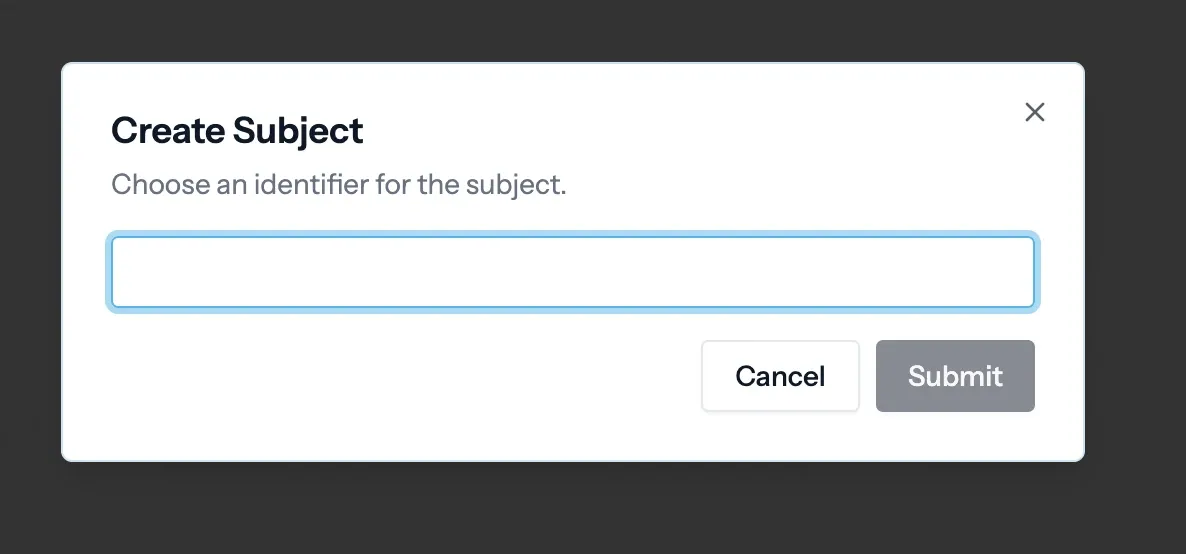Focus the subject identifier text field
The width and height of the screenshot is (1186, 554).
tap(572, 272)
